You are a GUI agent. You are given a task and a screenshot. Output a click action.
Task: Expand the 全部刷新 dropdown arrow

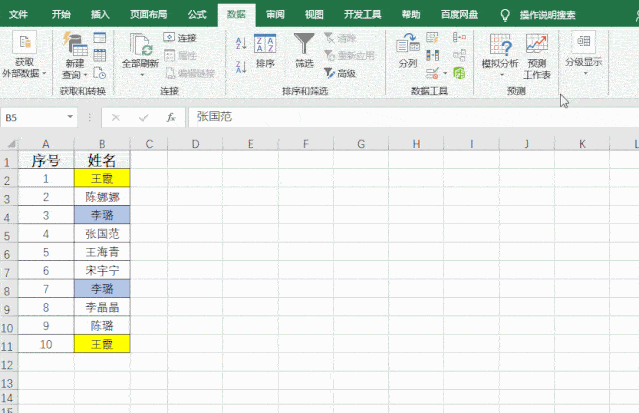coord(142,75)
